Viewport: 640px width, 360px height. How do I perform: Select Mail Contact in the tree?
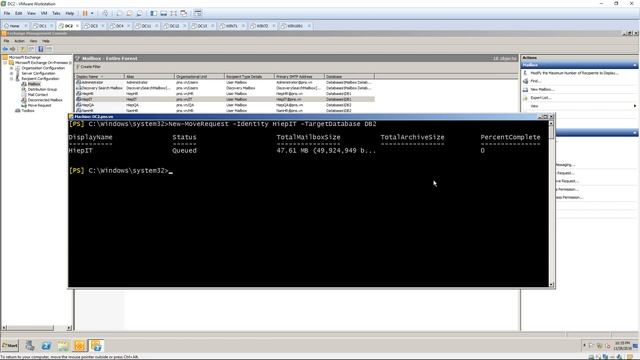[38, 95]
